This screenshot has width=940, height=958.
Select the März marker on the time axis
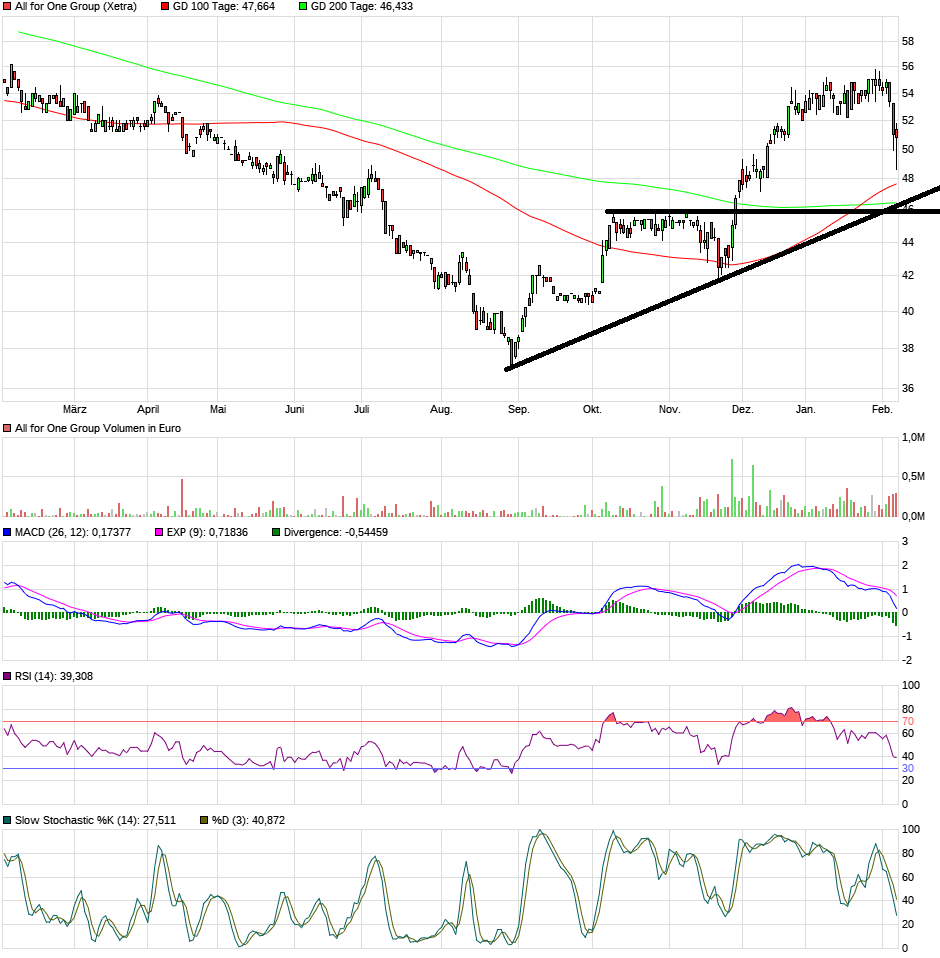click(75, 409)
